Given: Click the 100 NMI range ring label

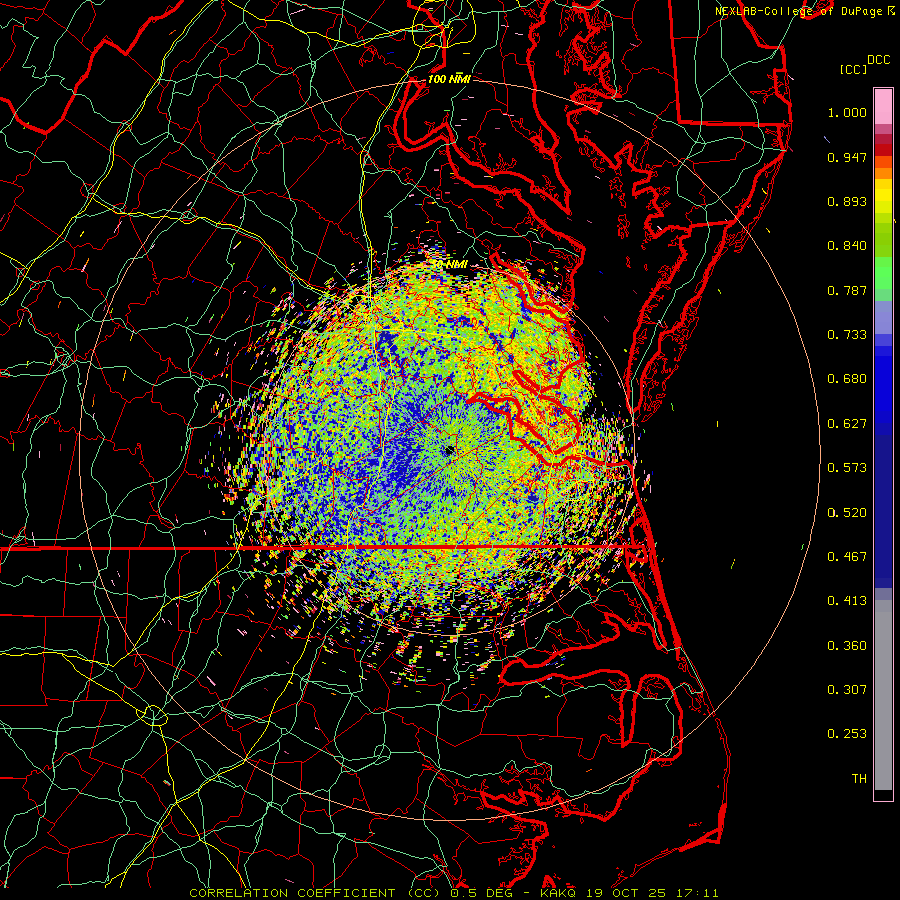Looking at the screenshot, I should pos(449,79).
